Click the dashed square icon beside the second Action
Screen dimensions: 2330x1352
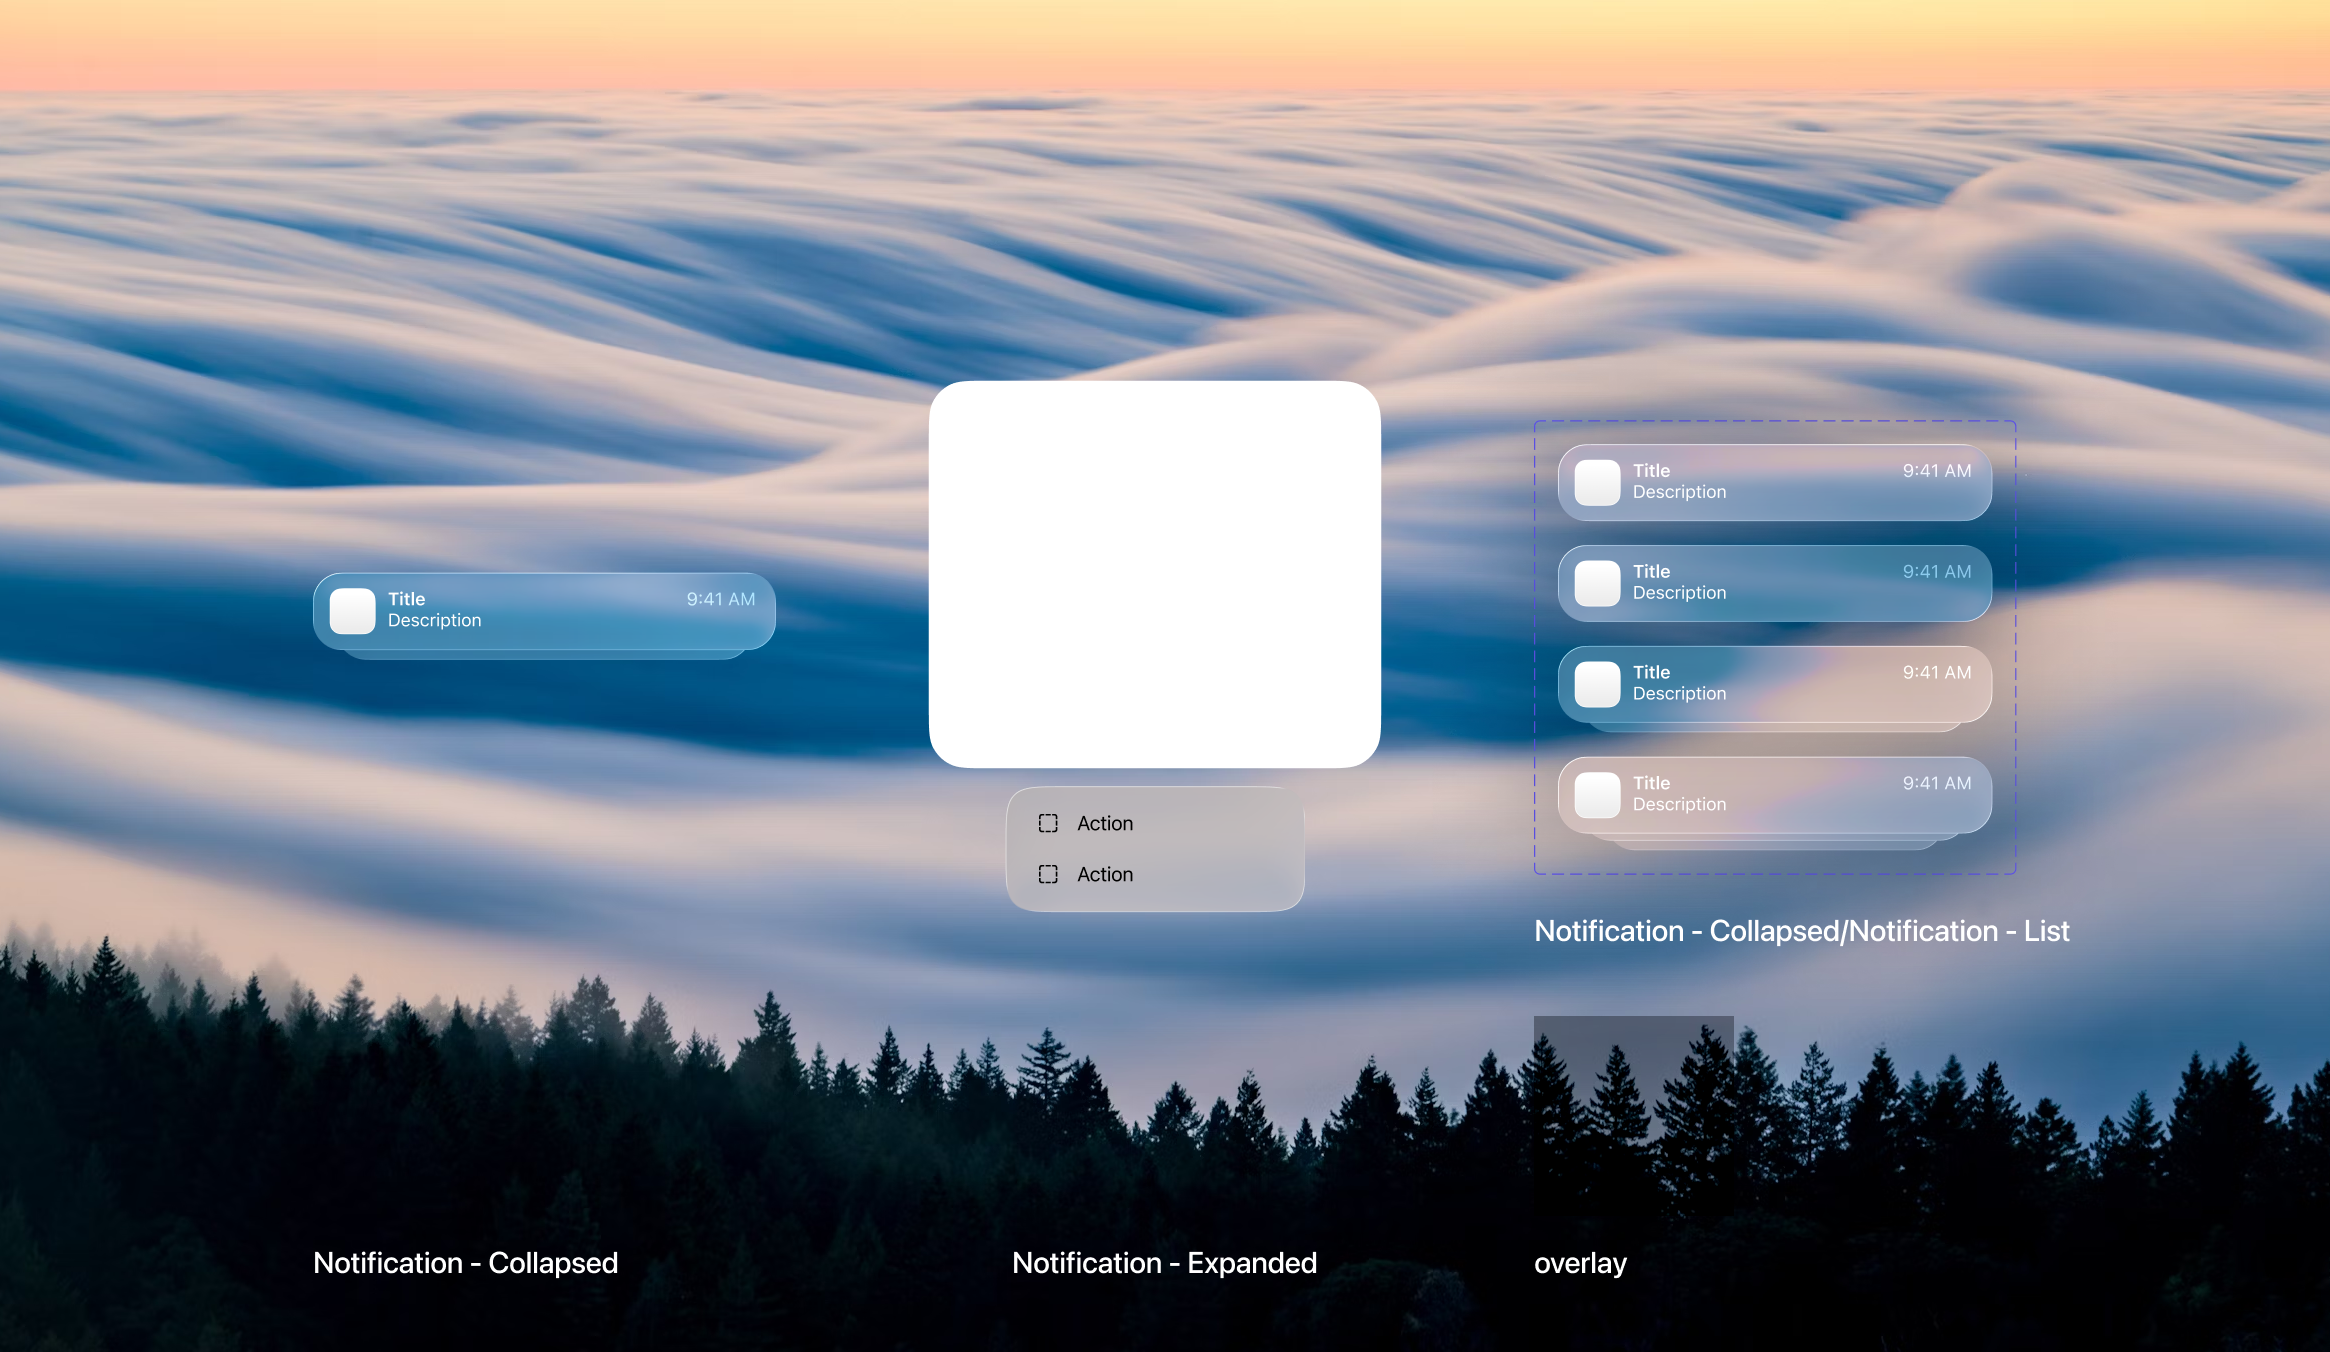[x=1047, y=874]
